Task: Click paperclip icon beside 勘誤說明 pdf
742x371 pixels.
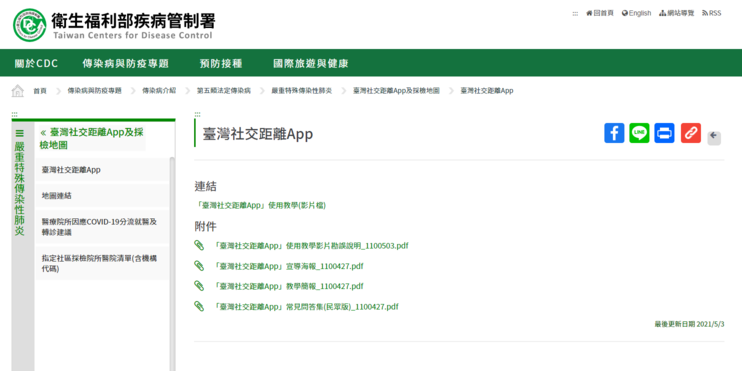Action: pos(199,245)
